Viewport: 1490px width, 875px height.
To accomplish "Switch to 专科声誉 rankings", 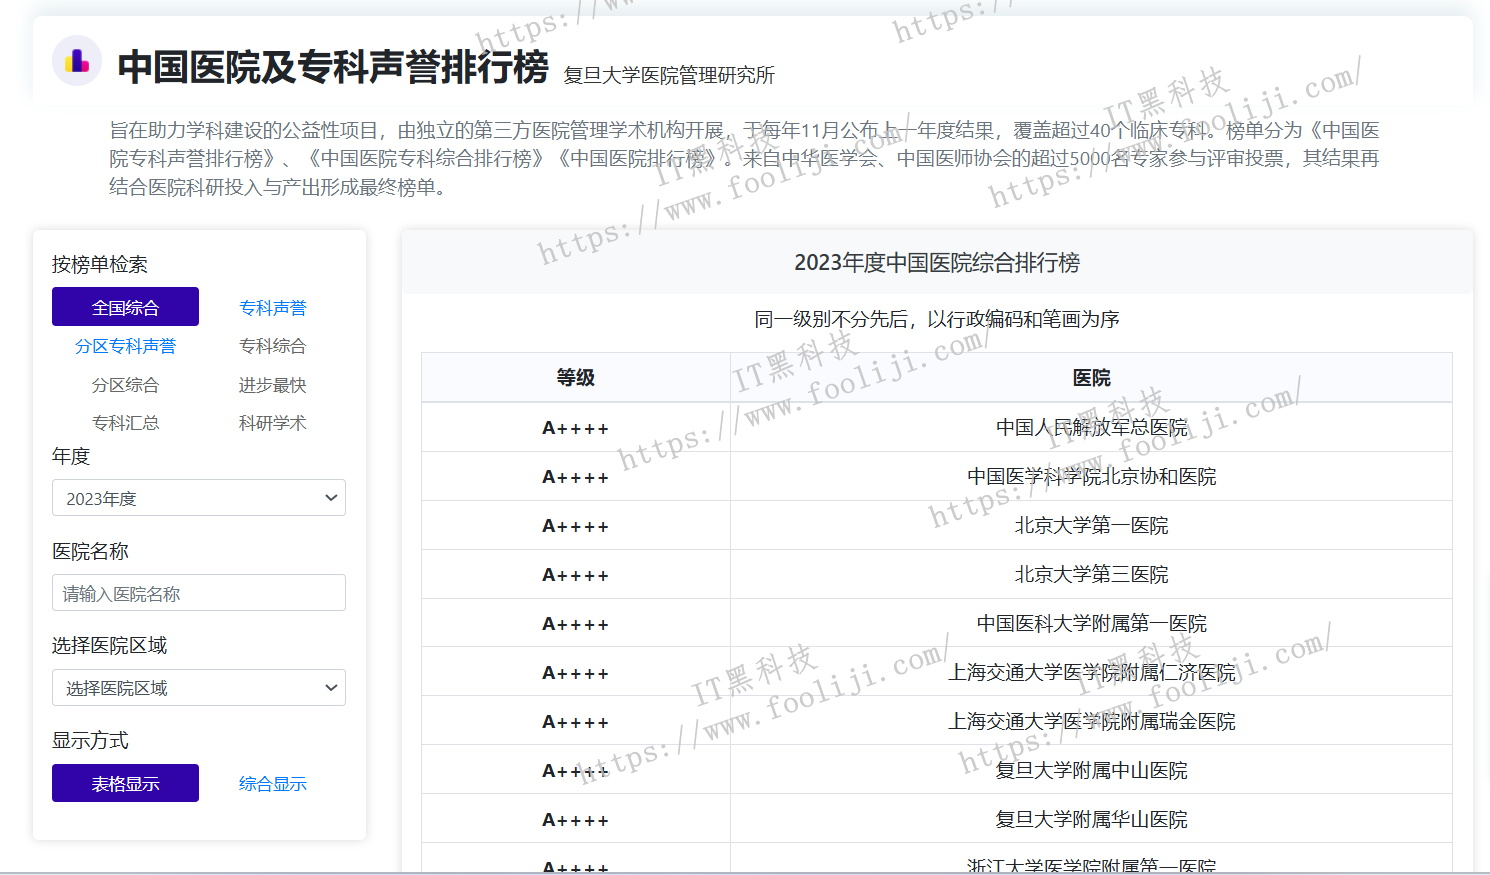I will pos(272,307).
